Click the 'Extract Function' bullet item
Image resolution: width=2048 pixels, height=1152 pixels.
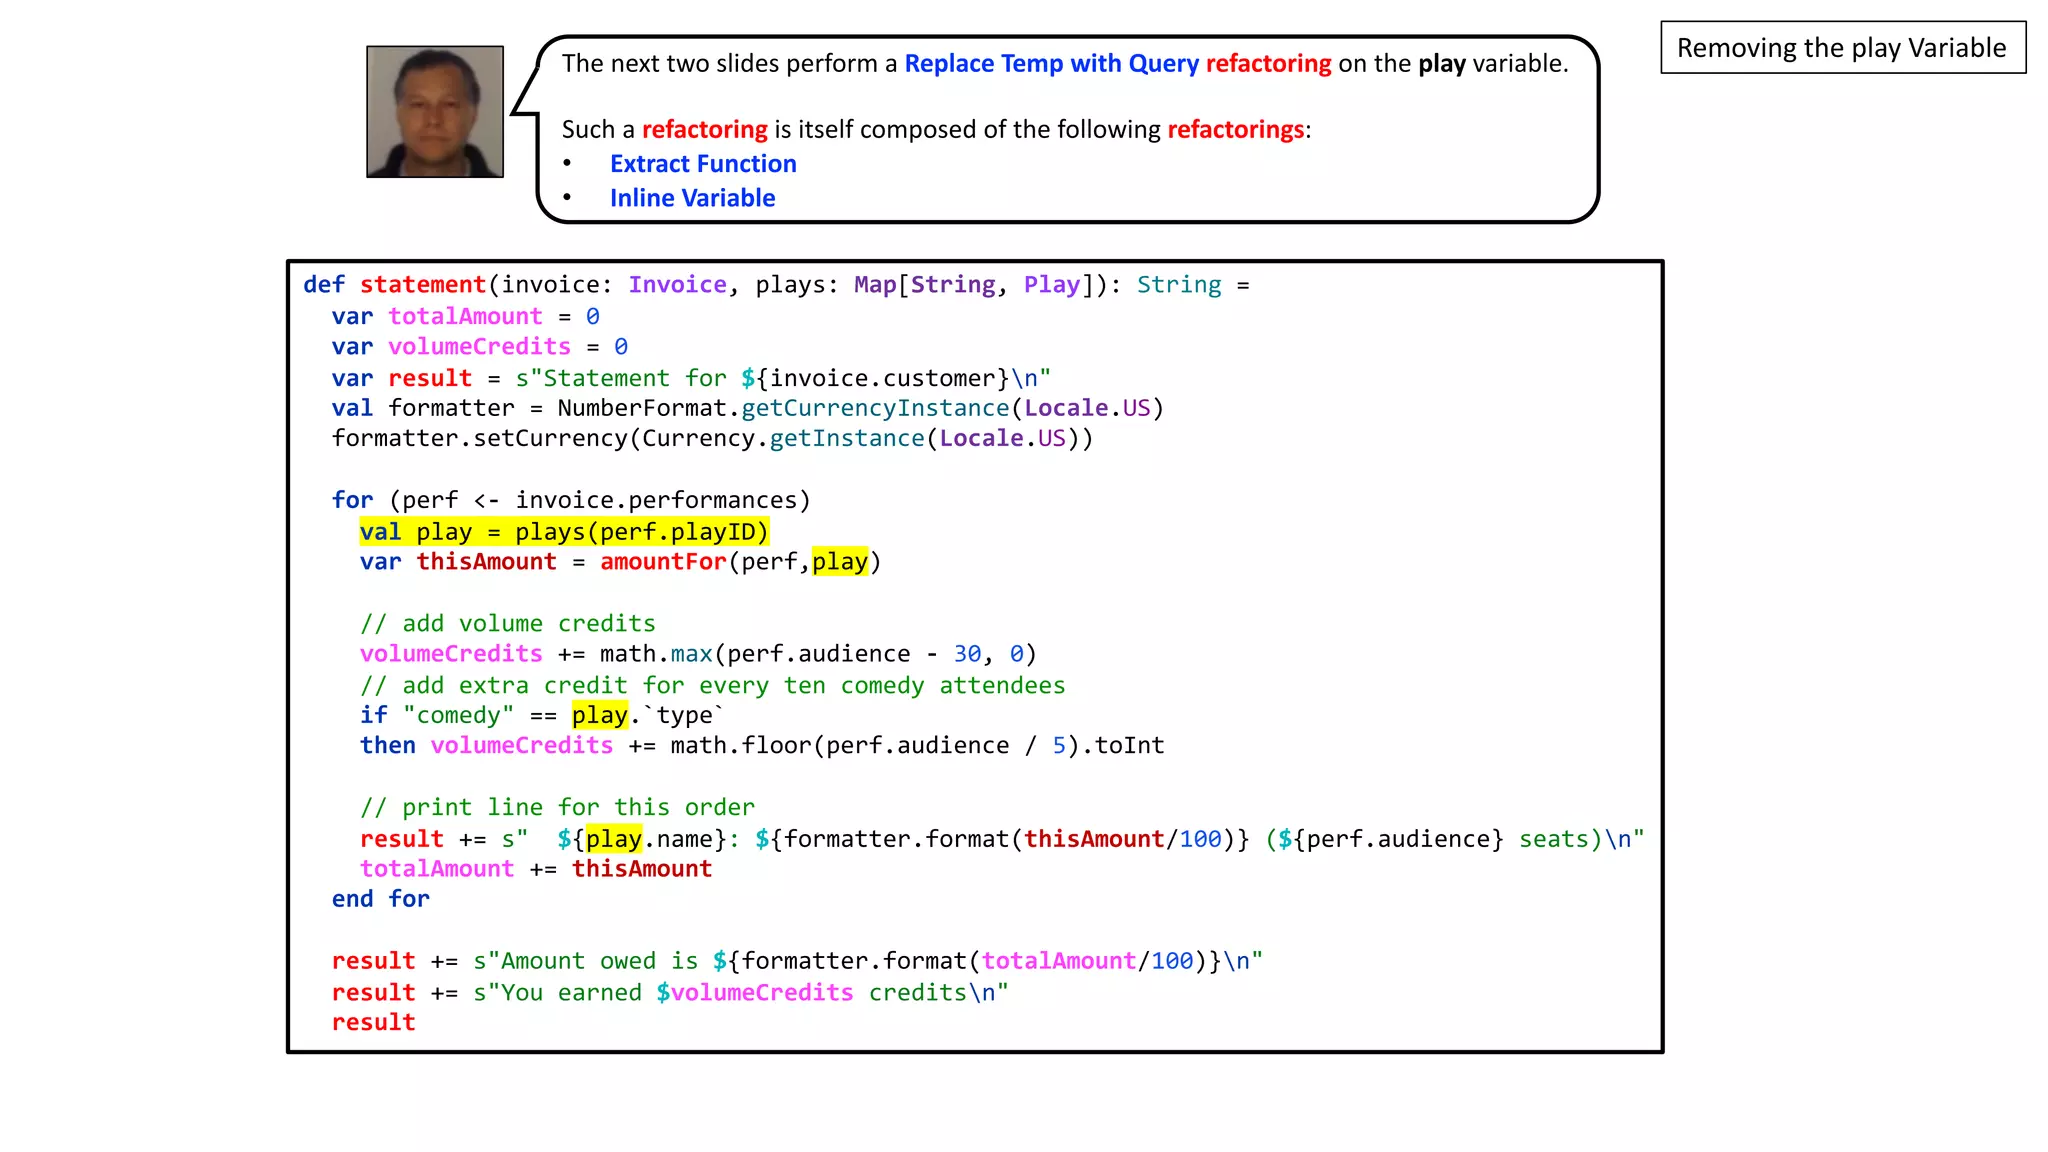coord(703,163)
